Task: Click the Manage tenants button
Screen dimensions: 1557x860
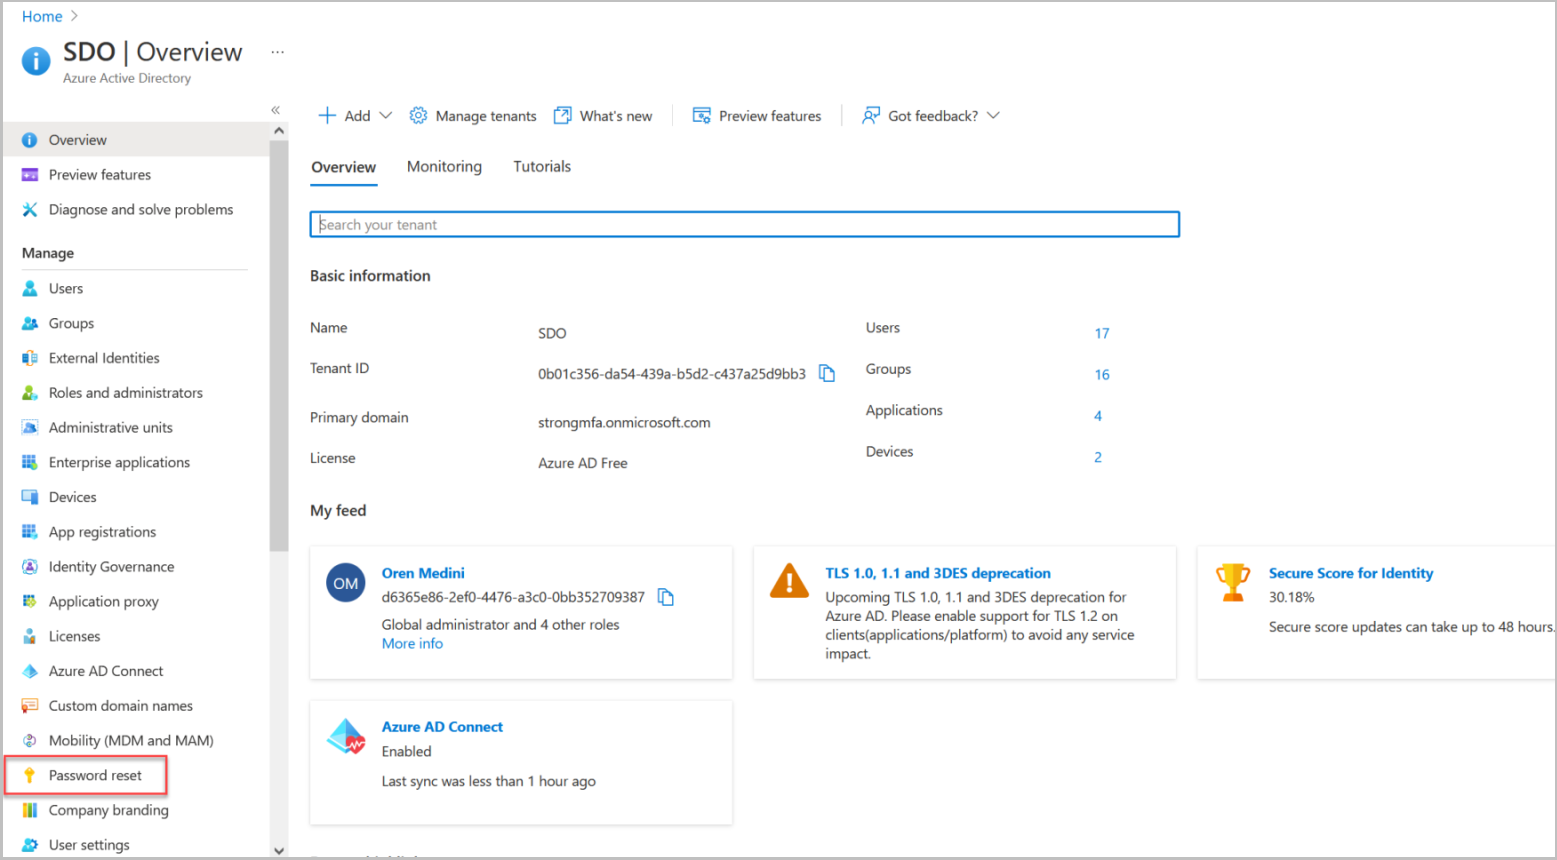Action: pos(473,116)
